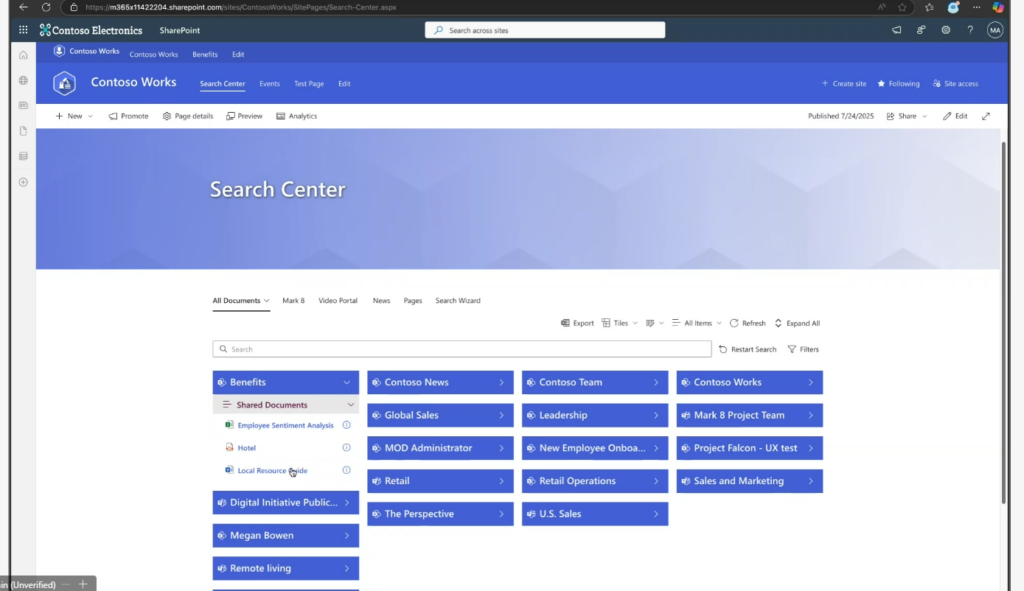Show info for Employee Sentiment Analysis
The width and height of the screenshot is (1024, 591).
pos(347,425)
